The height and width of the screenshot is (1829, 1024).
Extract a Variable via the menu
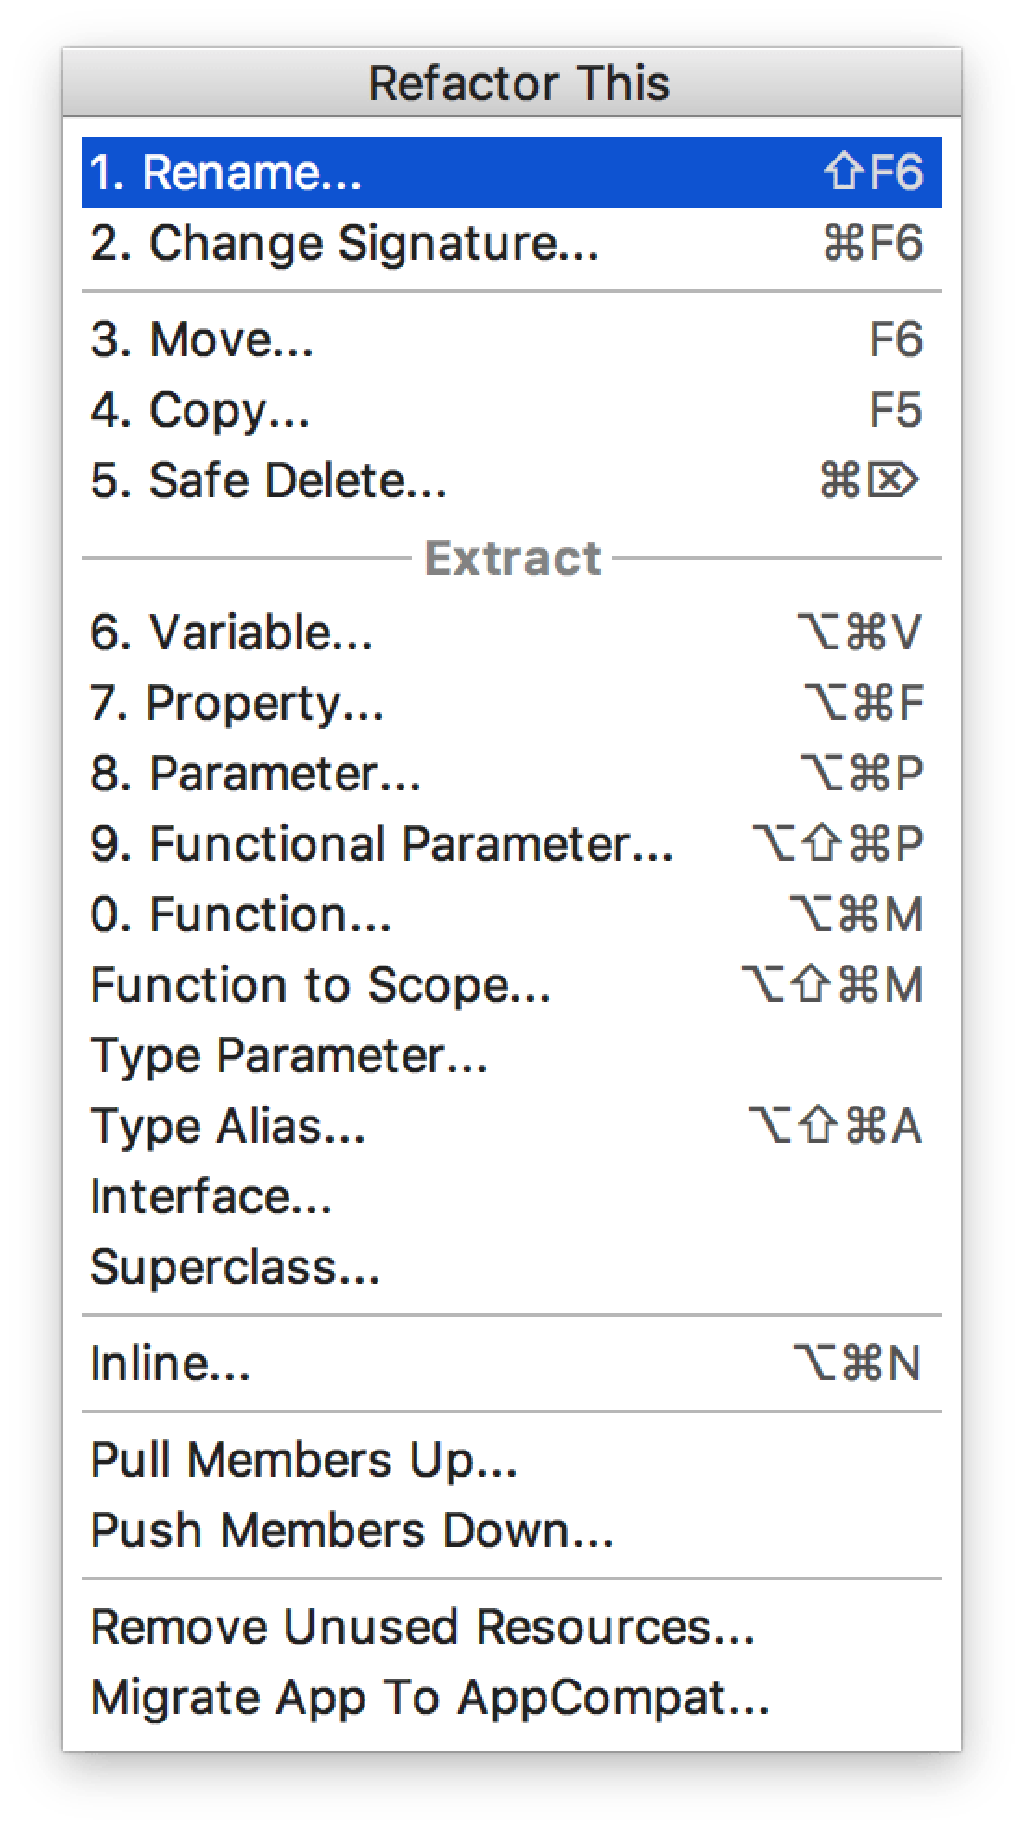[232, 633]
